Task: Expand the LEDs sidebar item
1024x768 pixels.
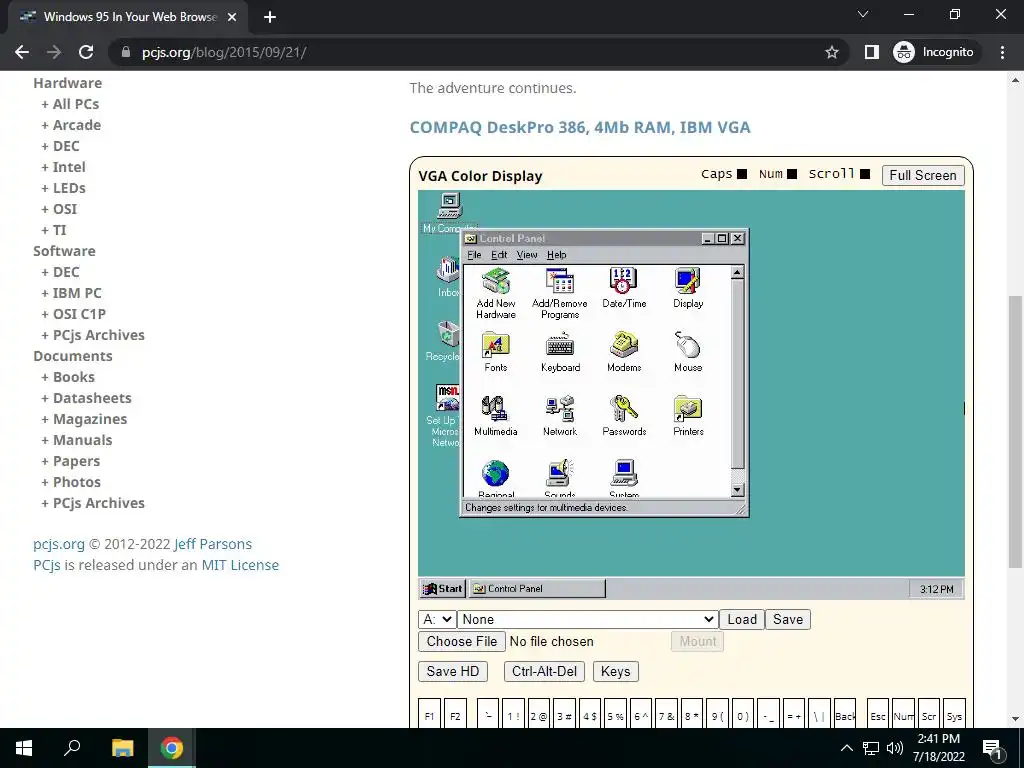Action: 63,188
